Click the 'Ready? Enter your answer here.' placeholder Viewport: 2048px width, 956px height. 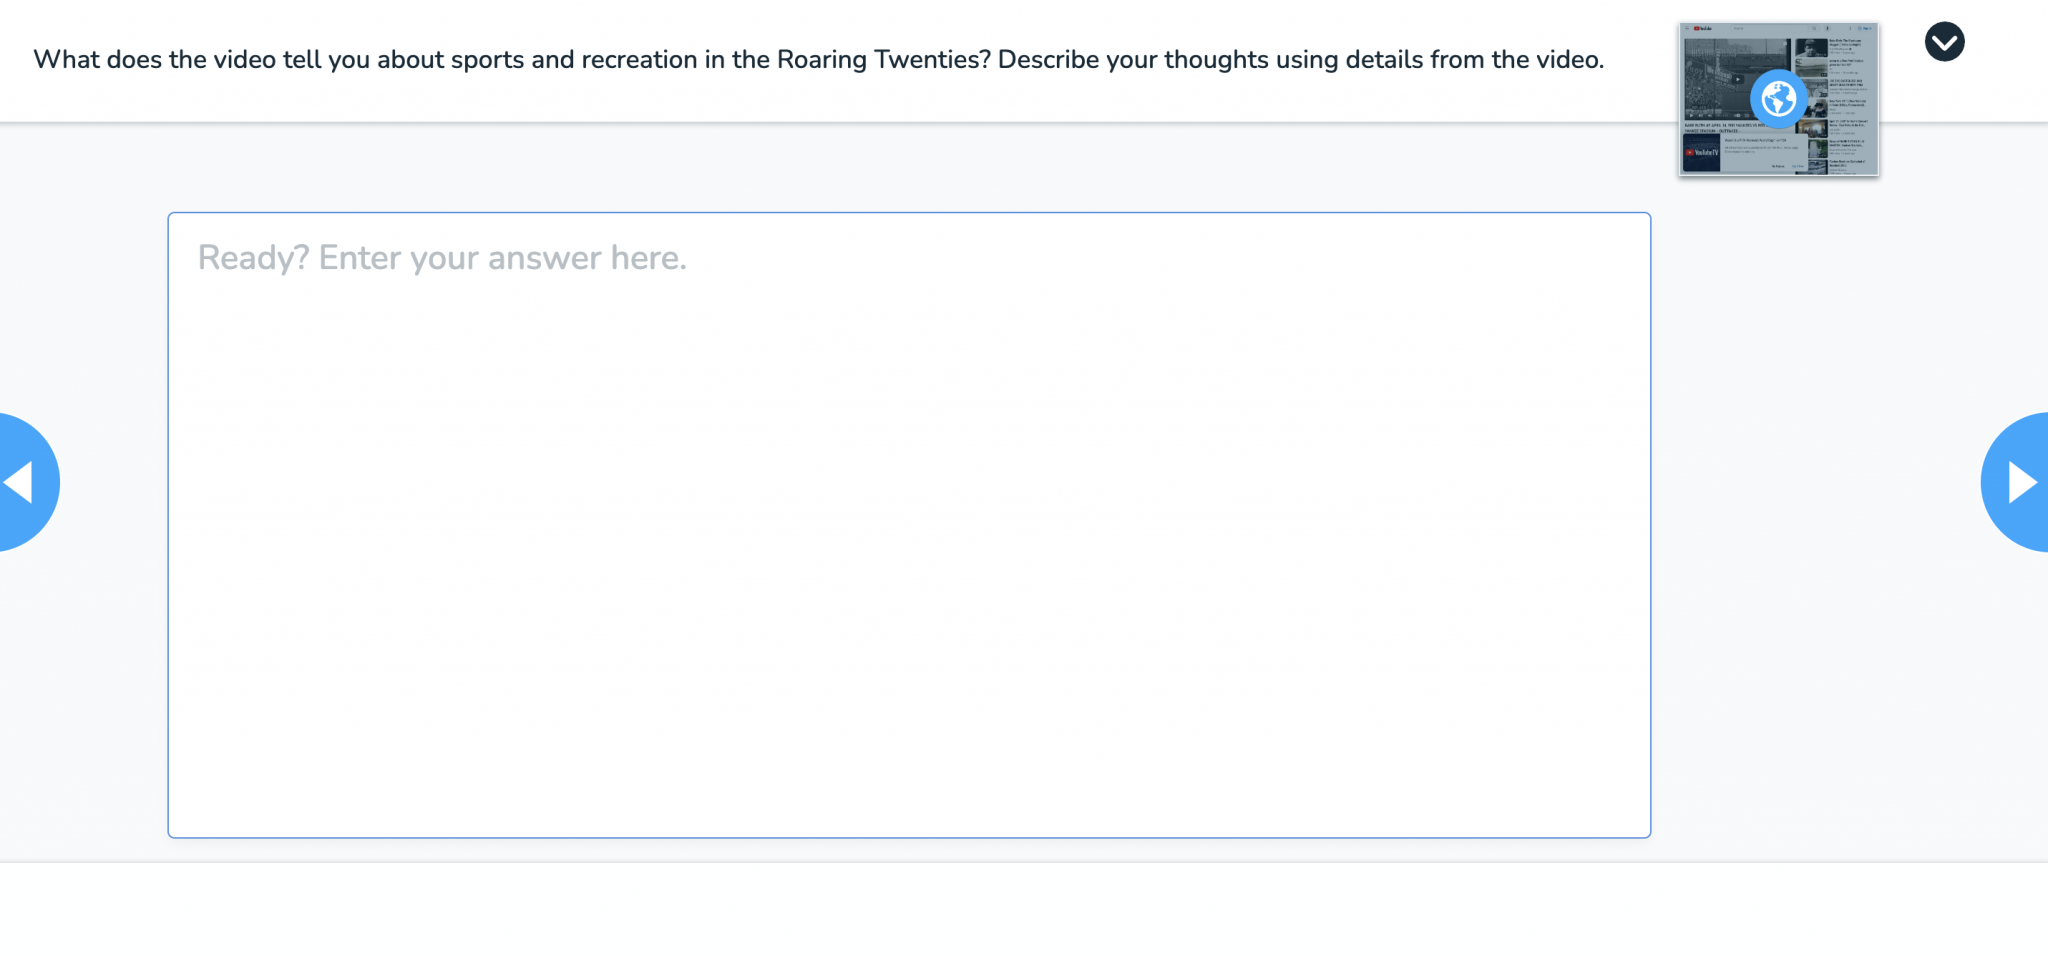[442, 258]
